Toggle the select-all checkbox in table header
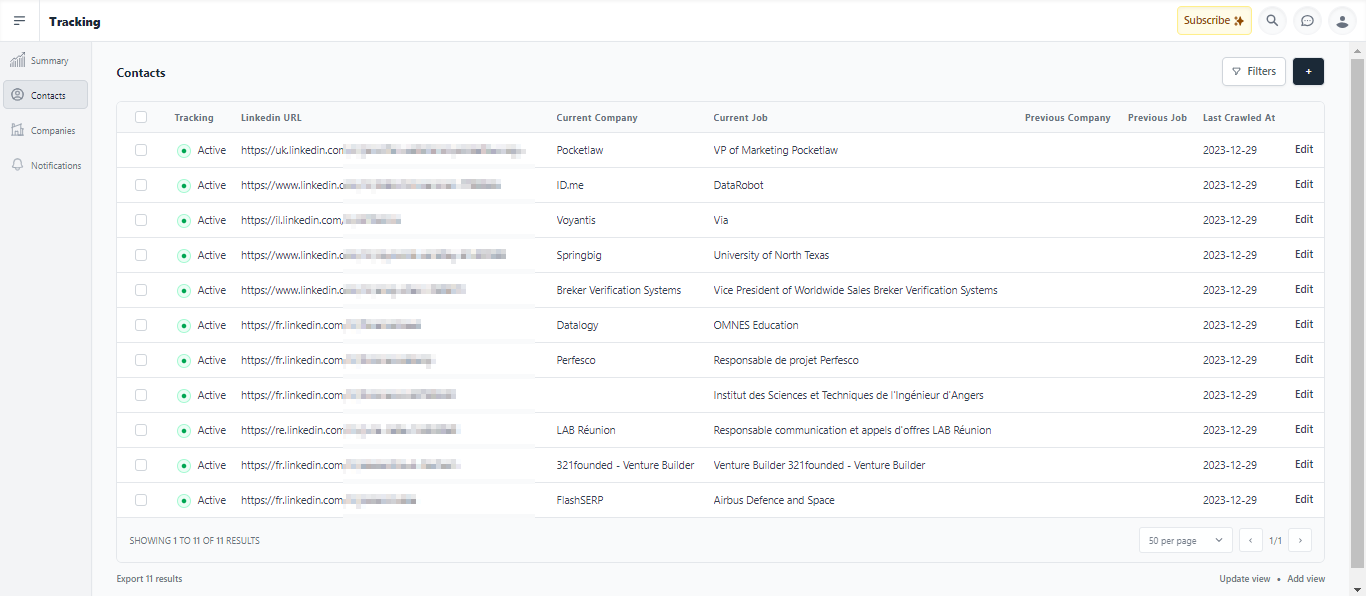Screen dimensions: 1366x596 pos(141,117)
